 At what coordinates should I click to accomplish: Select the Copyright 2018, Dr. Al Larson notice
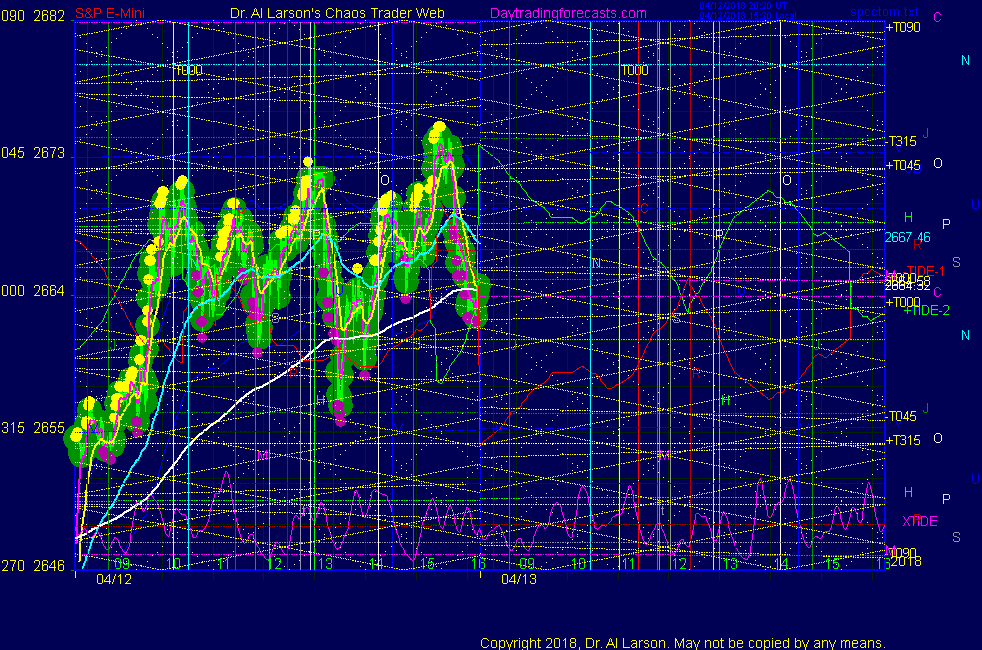pos(683,643)
